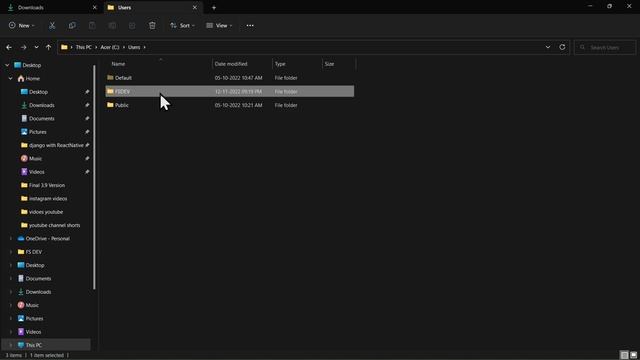Switch to details view layout icon
Viewport: 640px width, 360px height.
(x=624, y=355)
